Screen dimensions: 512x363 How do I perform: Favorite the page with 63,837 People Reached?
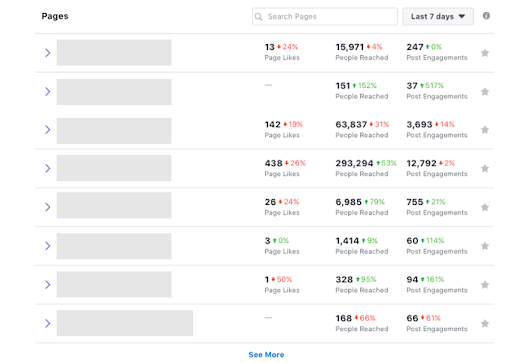click(x=485, y=130)
